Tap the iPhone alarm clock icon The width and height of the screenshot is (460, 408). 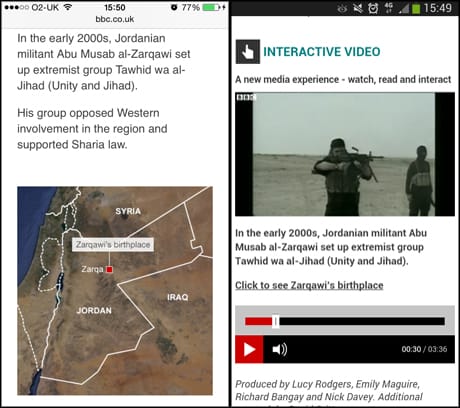click(174, 7)
